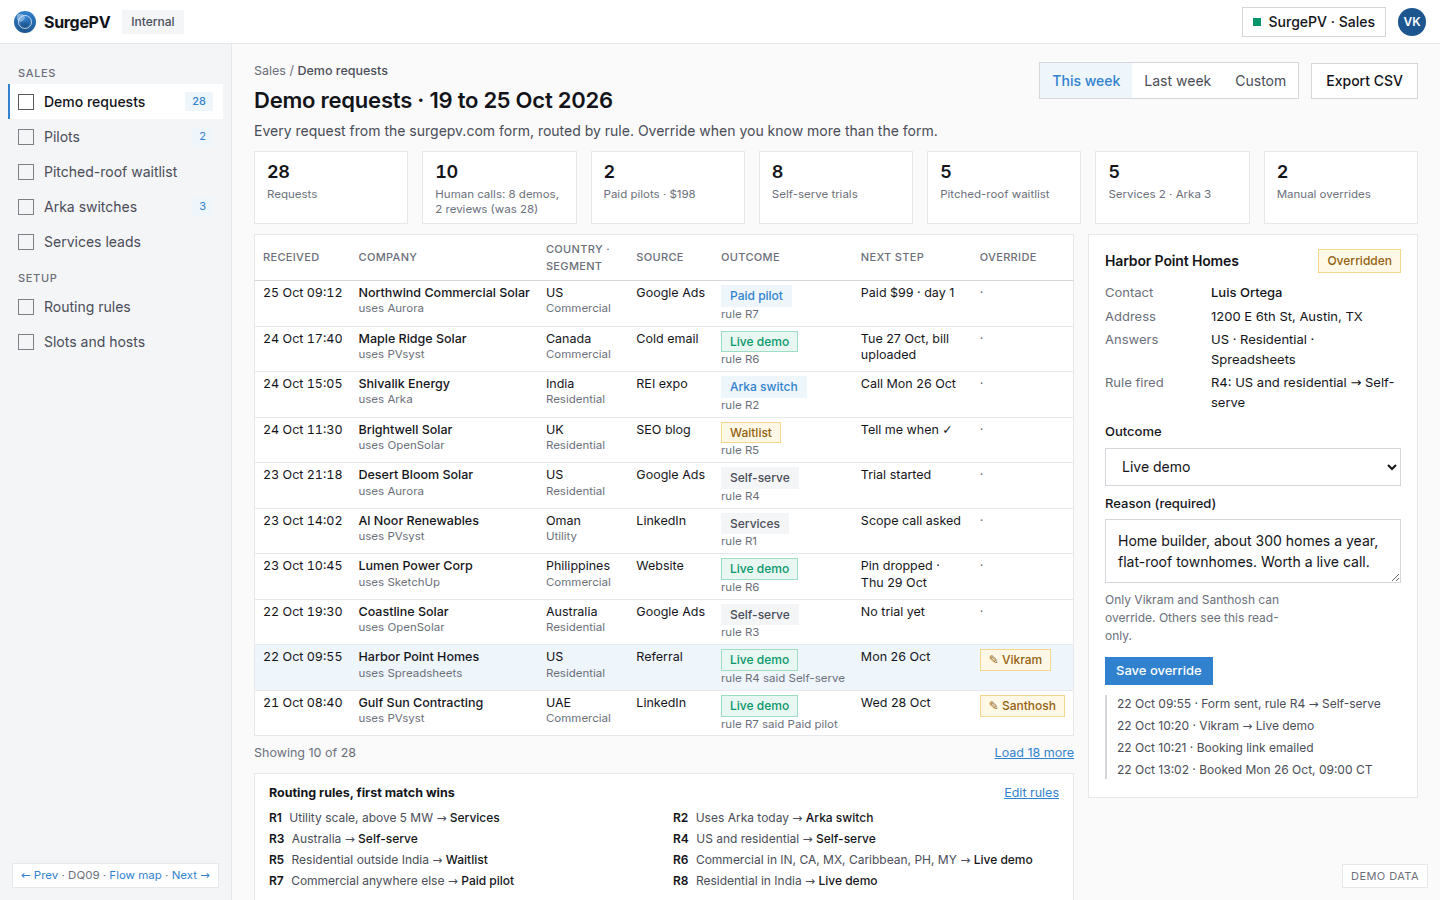
Task: Click the OUTCOME column header
Action: click(750, 258)
